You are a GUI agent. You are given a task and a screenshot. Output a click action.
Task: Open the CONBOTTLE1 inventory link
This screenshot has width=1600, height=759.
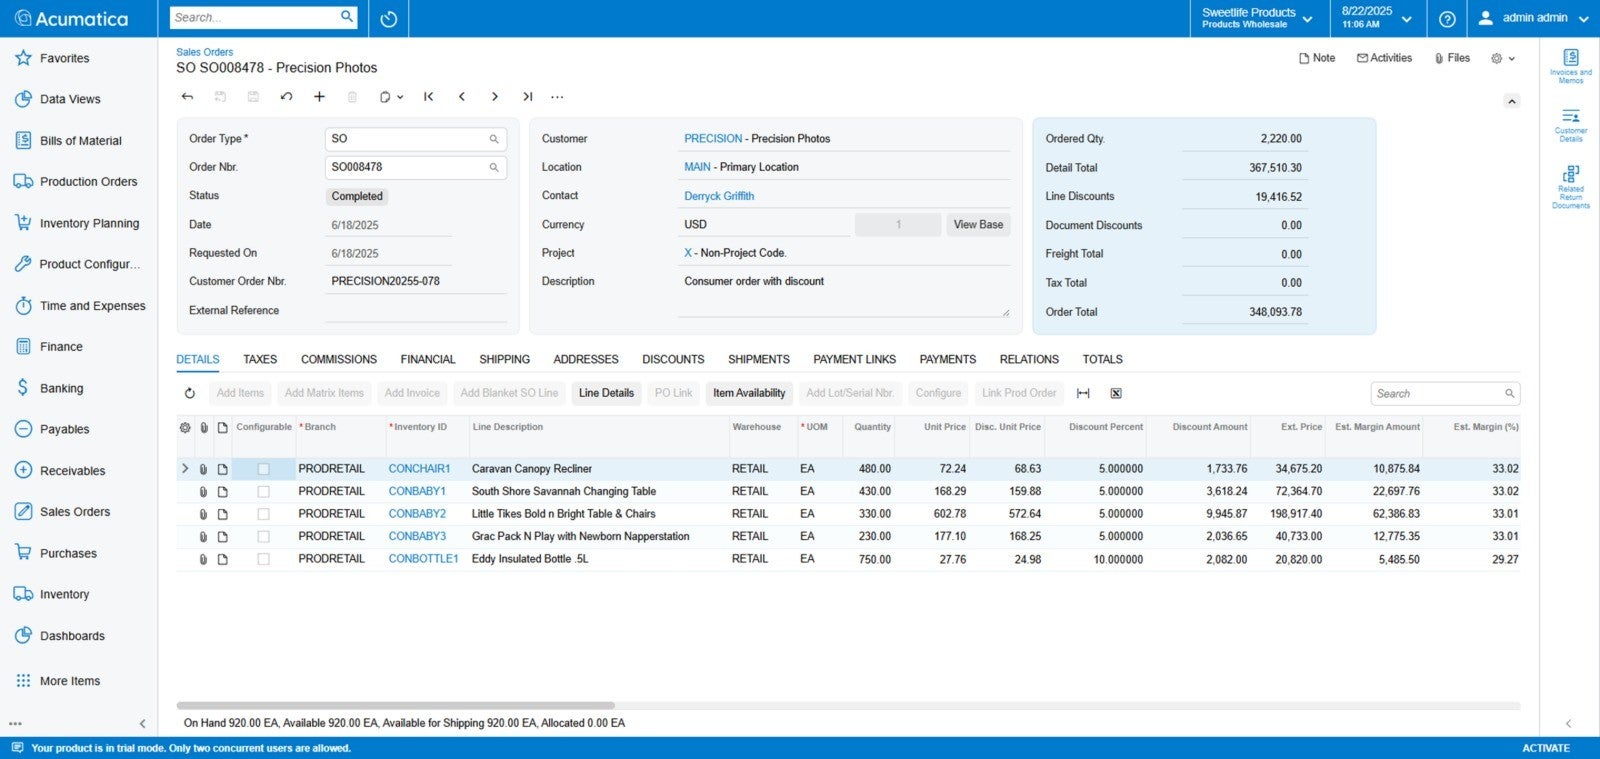(x=423, y=559)
